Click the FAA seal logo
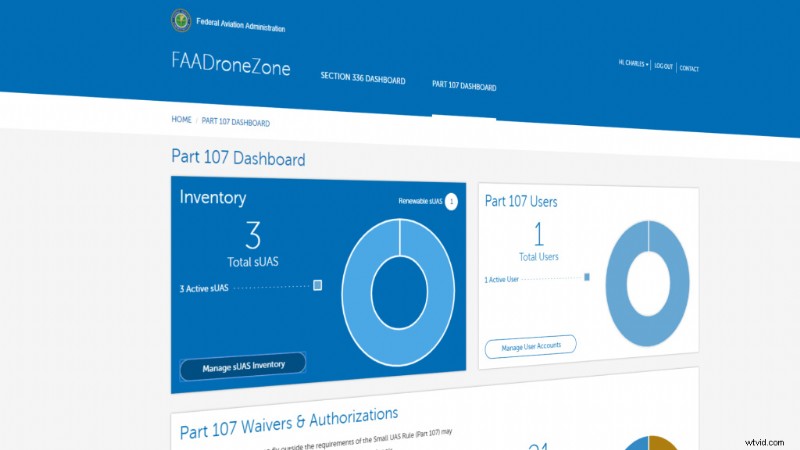 pyautogui.click(x=181, y=20)
